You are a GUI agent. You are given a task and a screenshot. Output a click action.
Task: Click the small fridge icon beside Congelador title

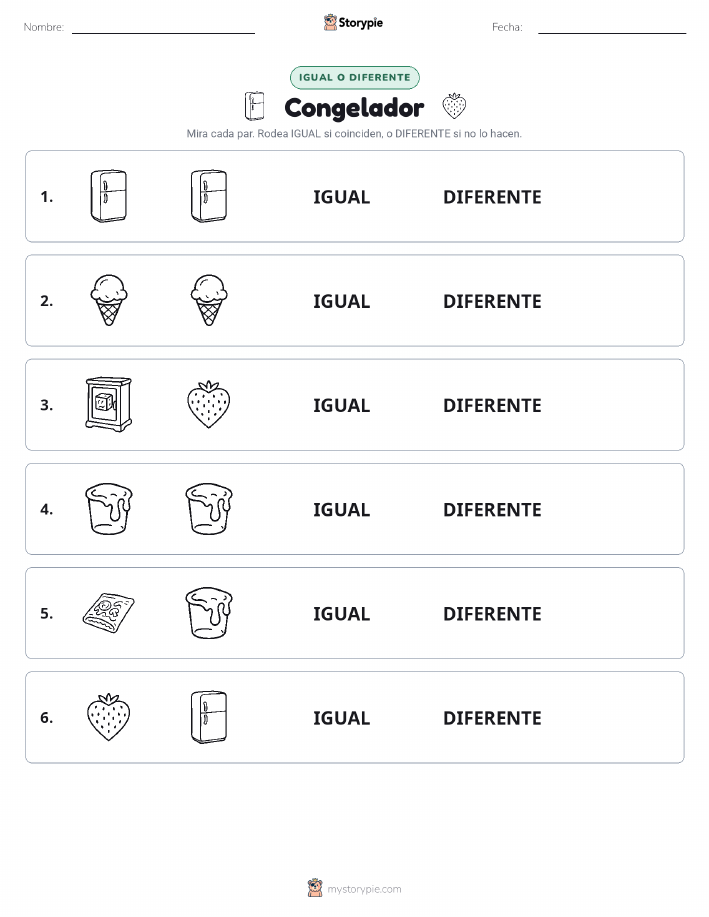click(x=254, y=106)
